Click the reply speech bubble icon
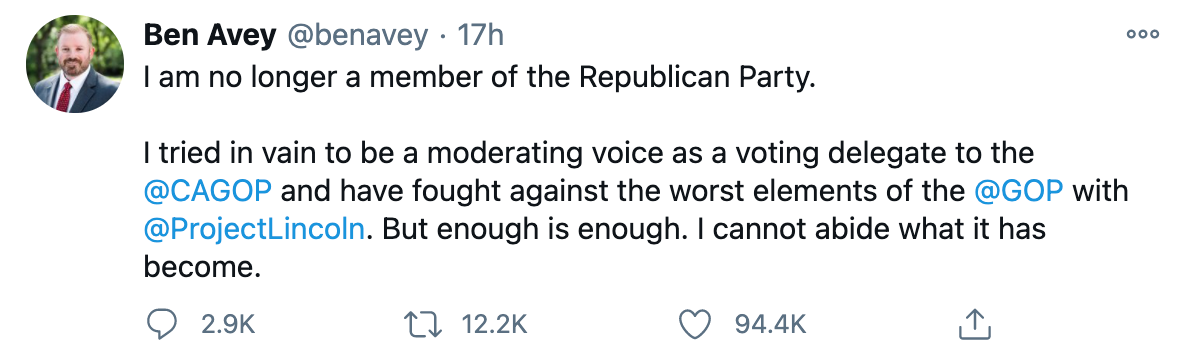The width and height of the screenshot is (1188, 360). tap(160, 324)
